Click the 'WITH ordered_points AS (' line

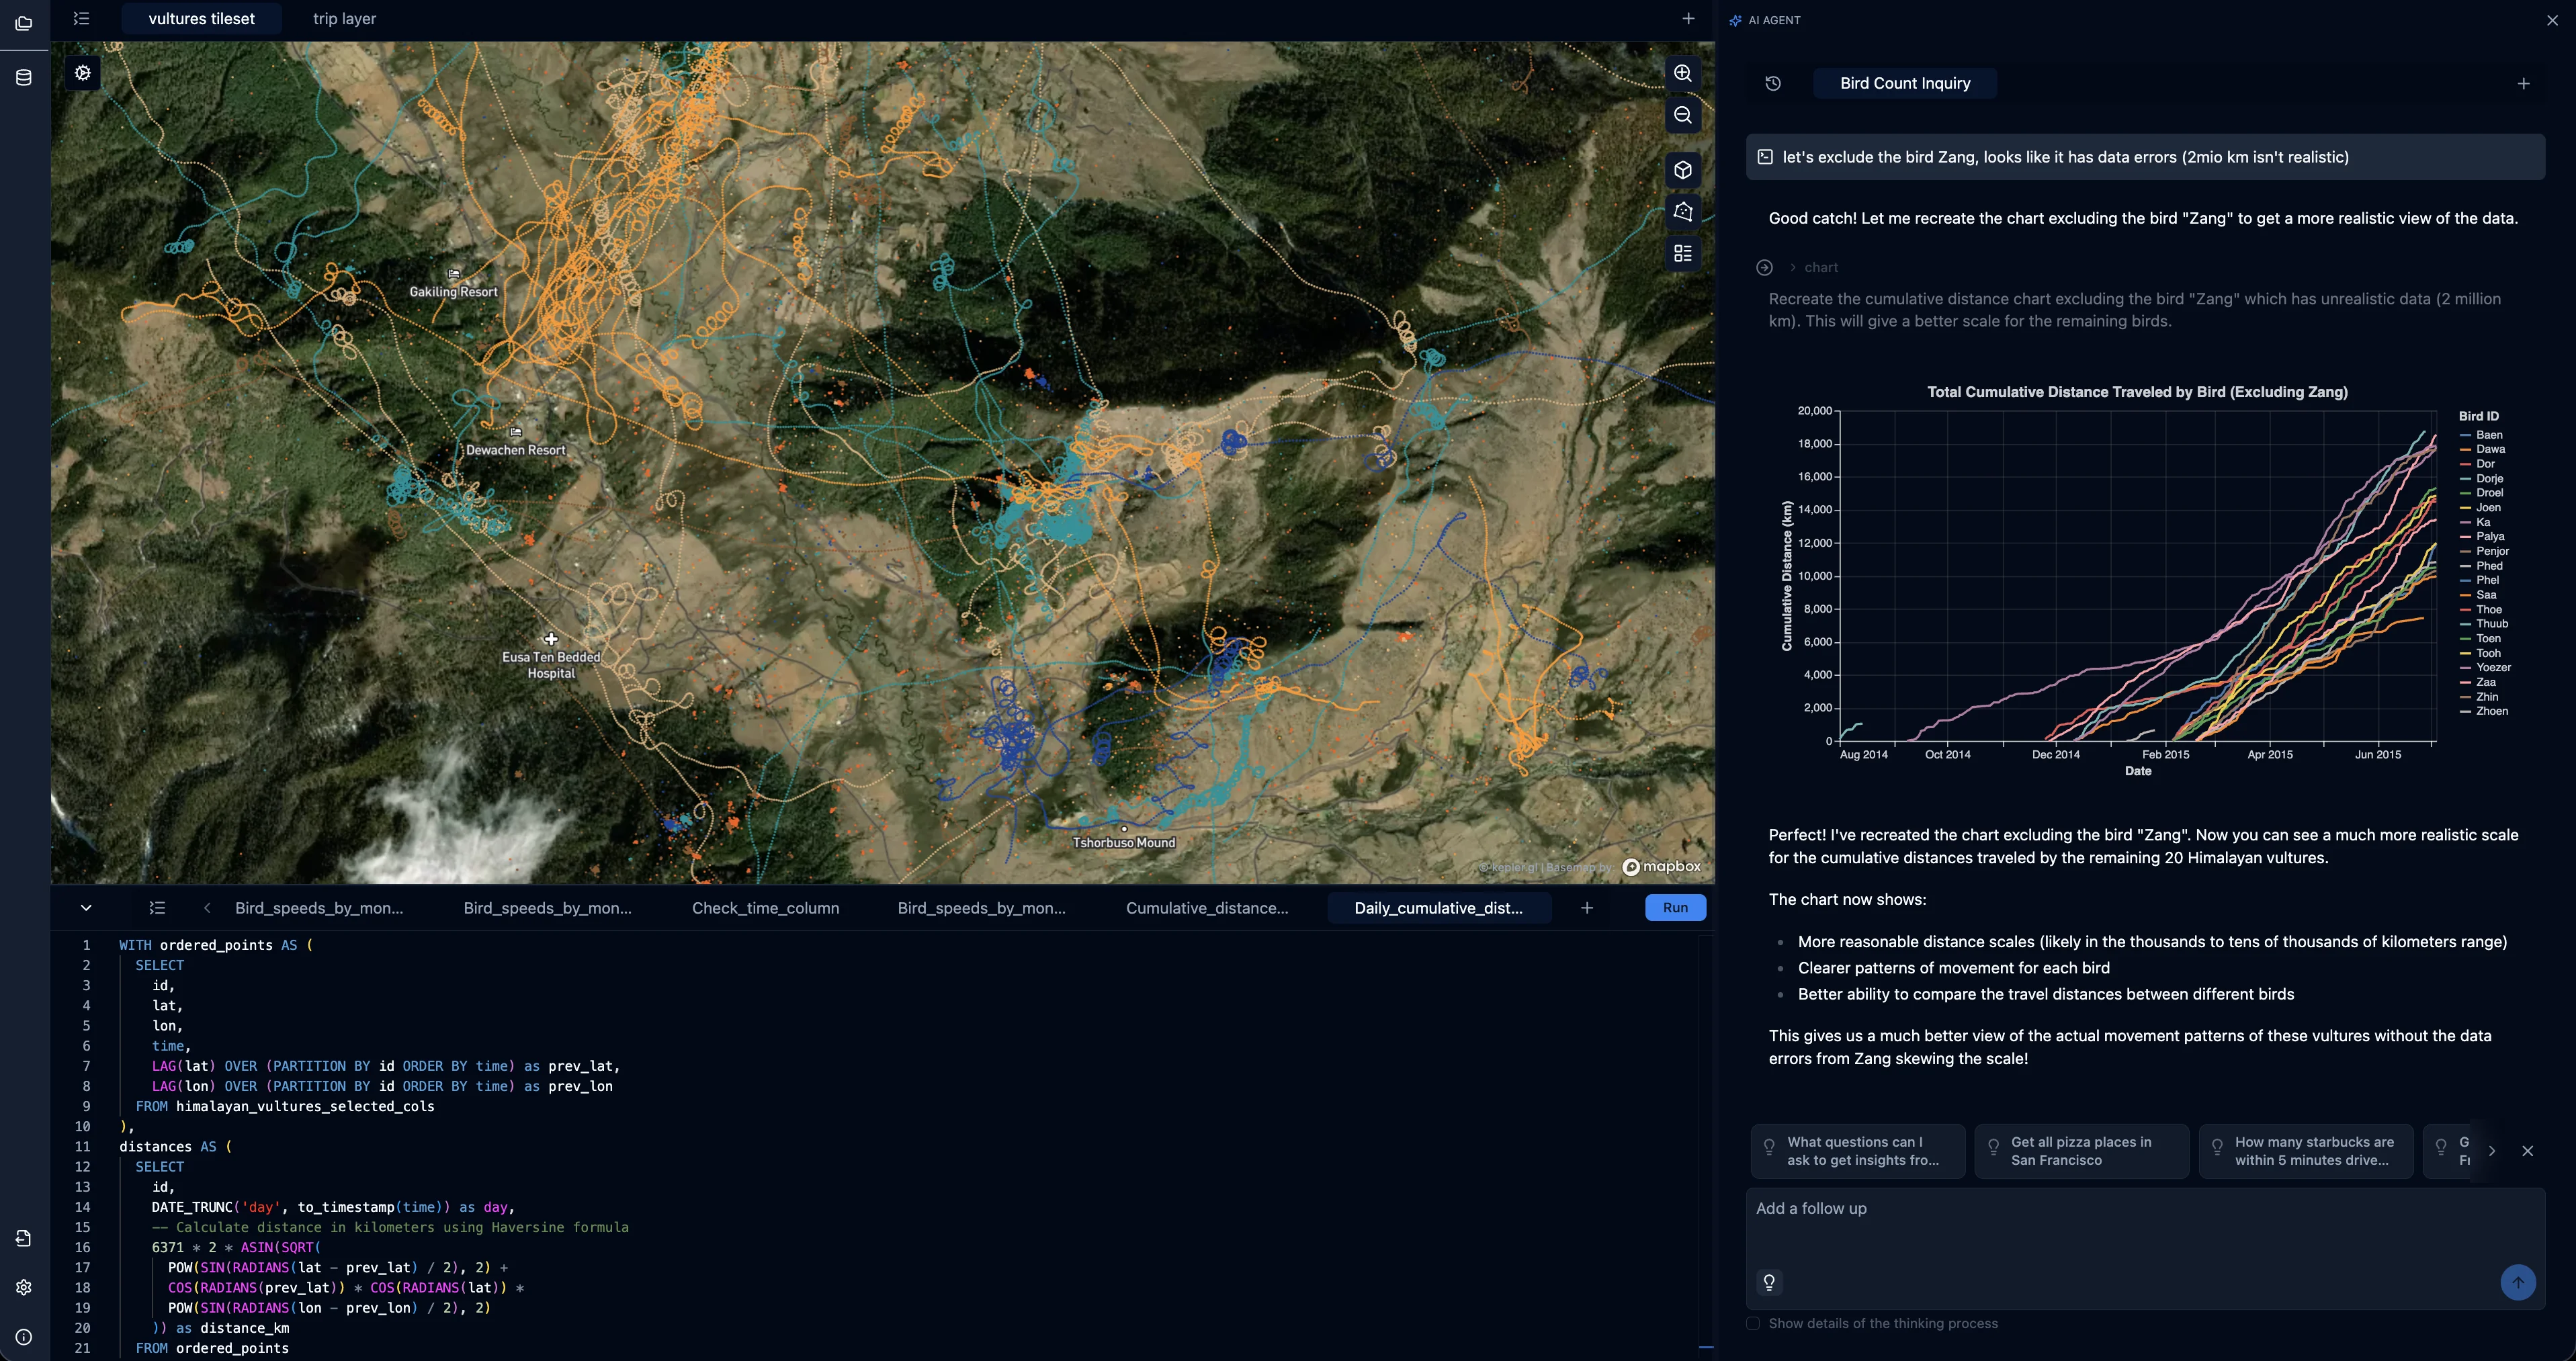coord(216,945)
